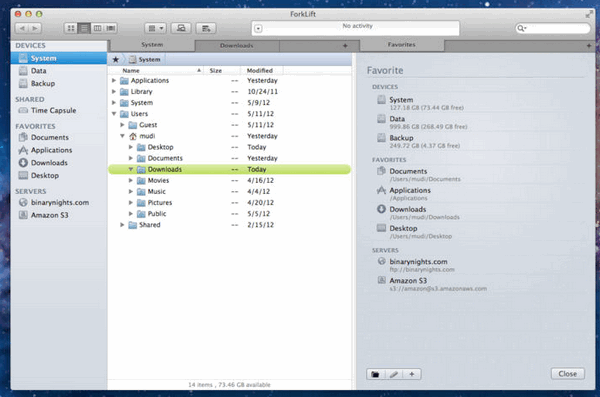Viewport: 600px width, 397px height.
Task: Open Documents favorite in sidebar
Action: (x=59, y=137)
